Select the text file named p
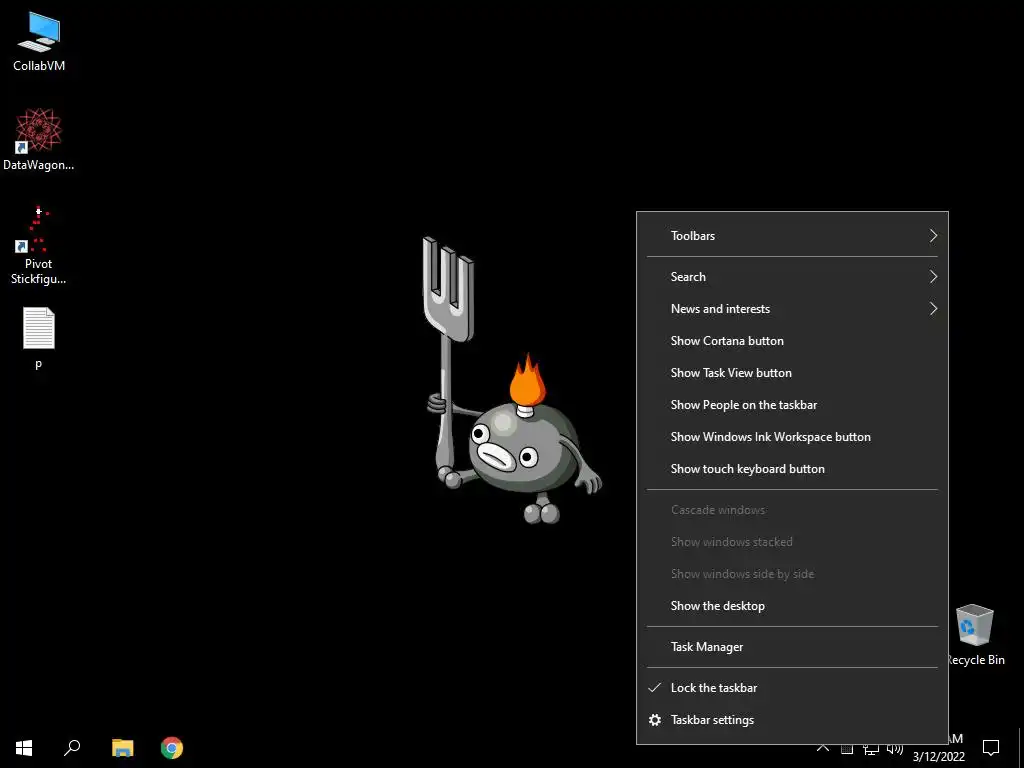The image size is (1024, 768). coord(39,338)
